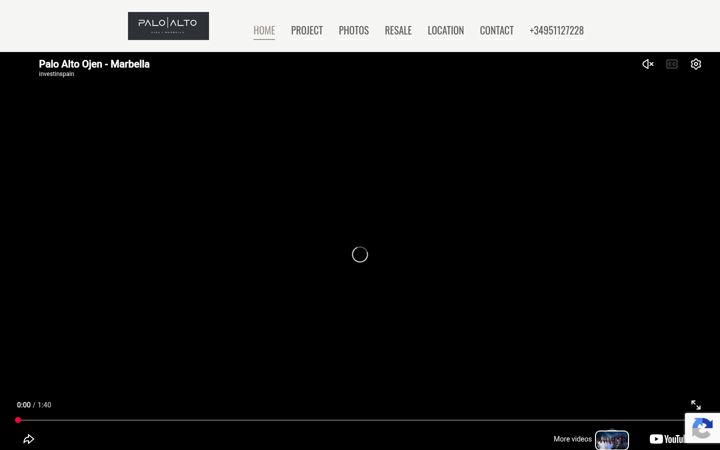Go to the PROJECT page

click(307, 30)
